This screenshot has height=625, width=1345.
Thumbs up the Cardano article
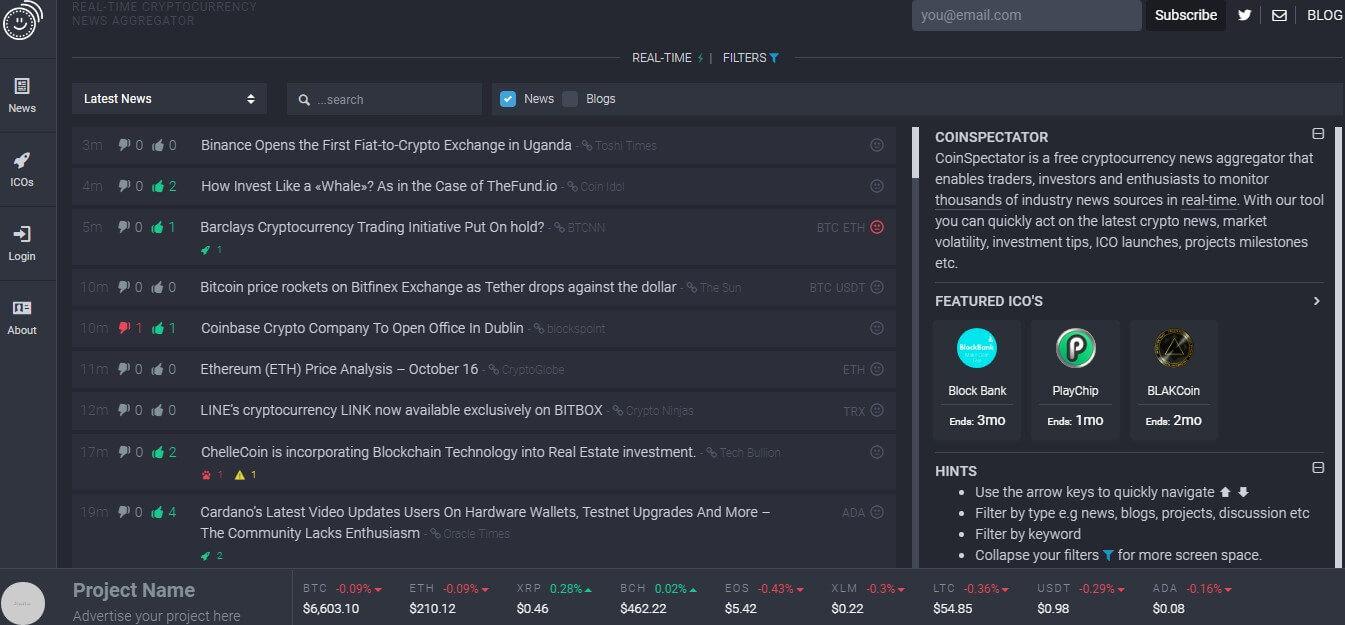tap(158, 512)
